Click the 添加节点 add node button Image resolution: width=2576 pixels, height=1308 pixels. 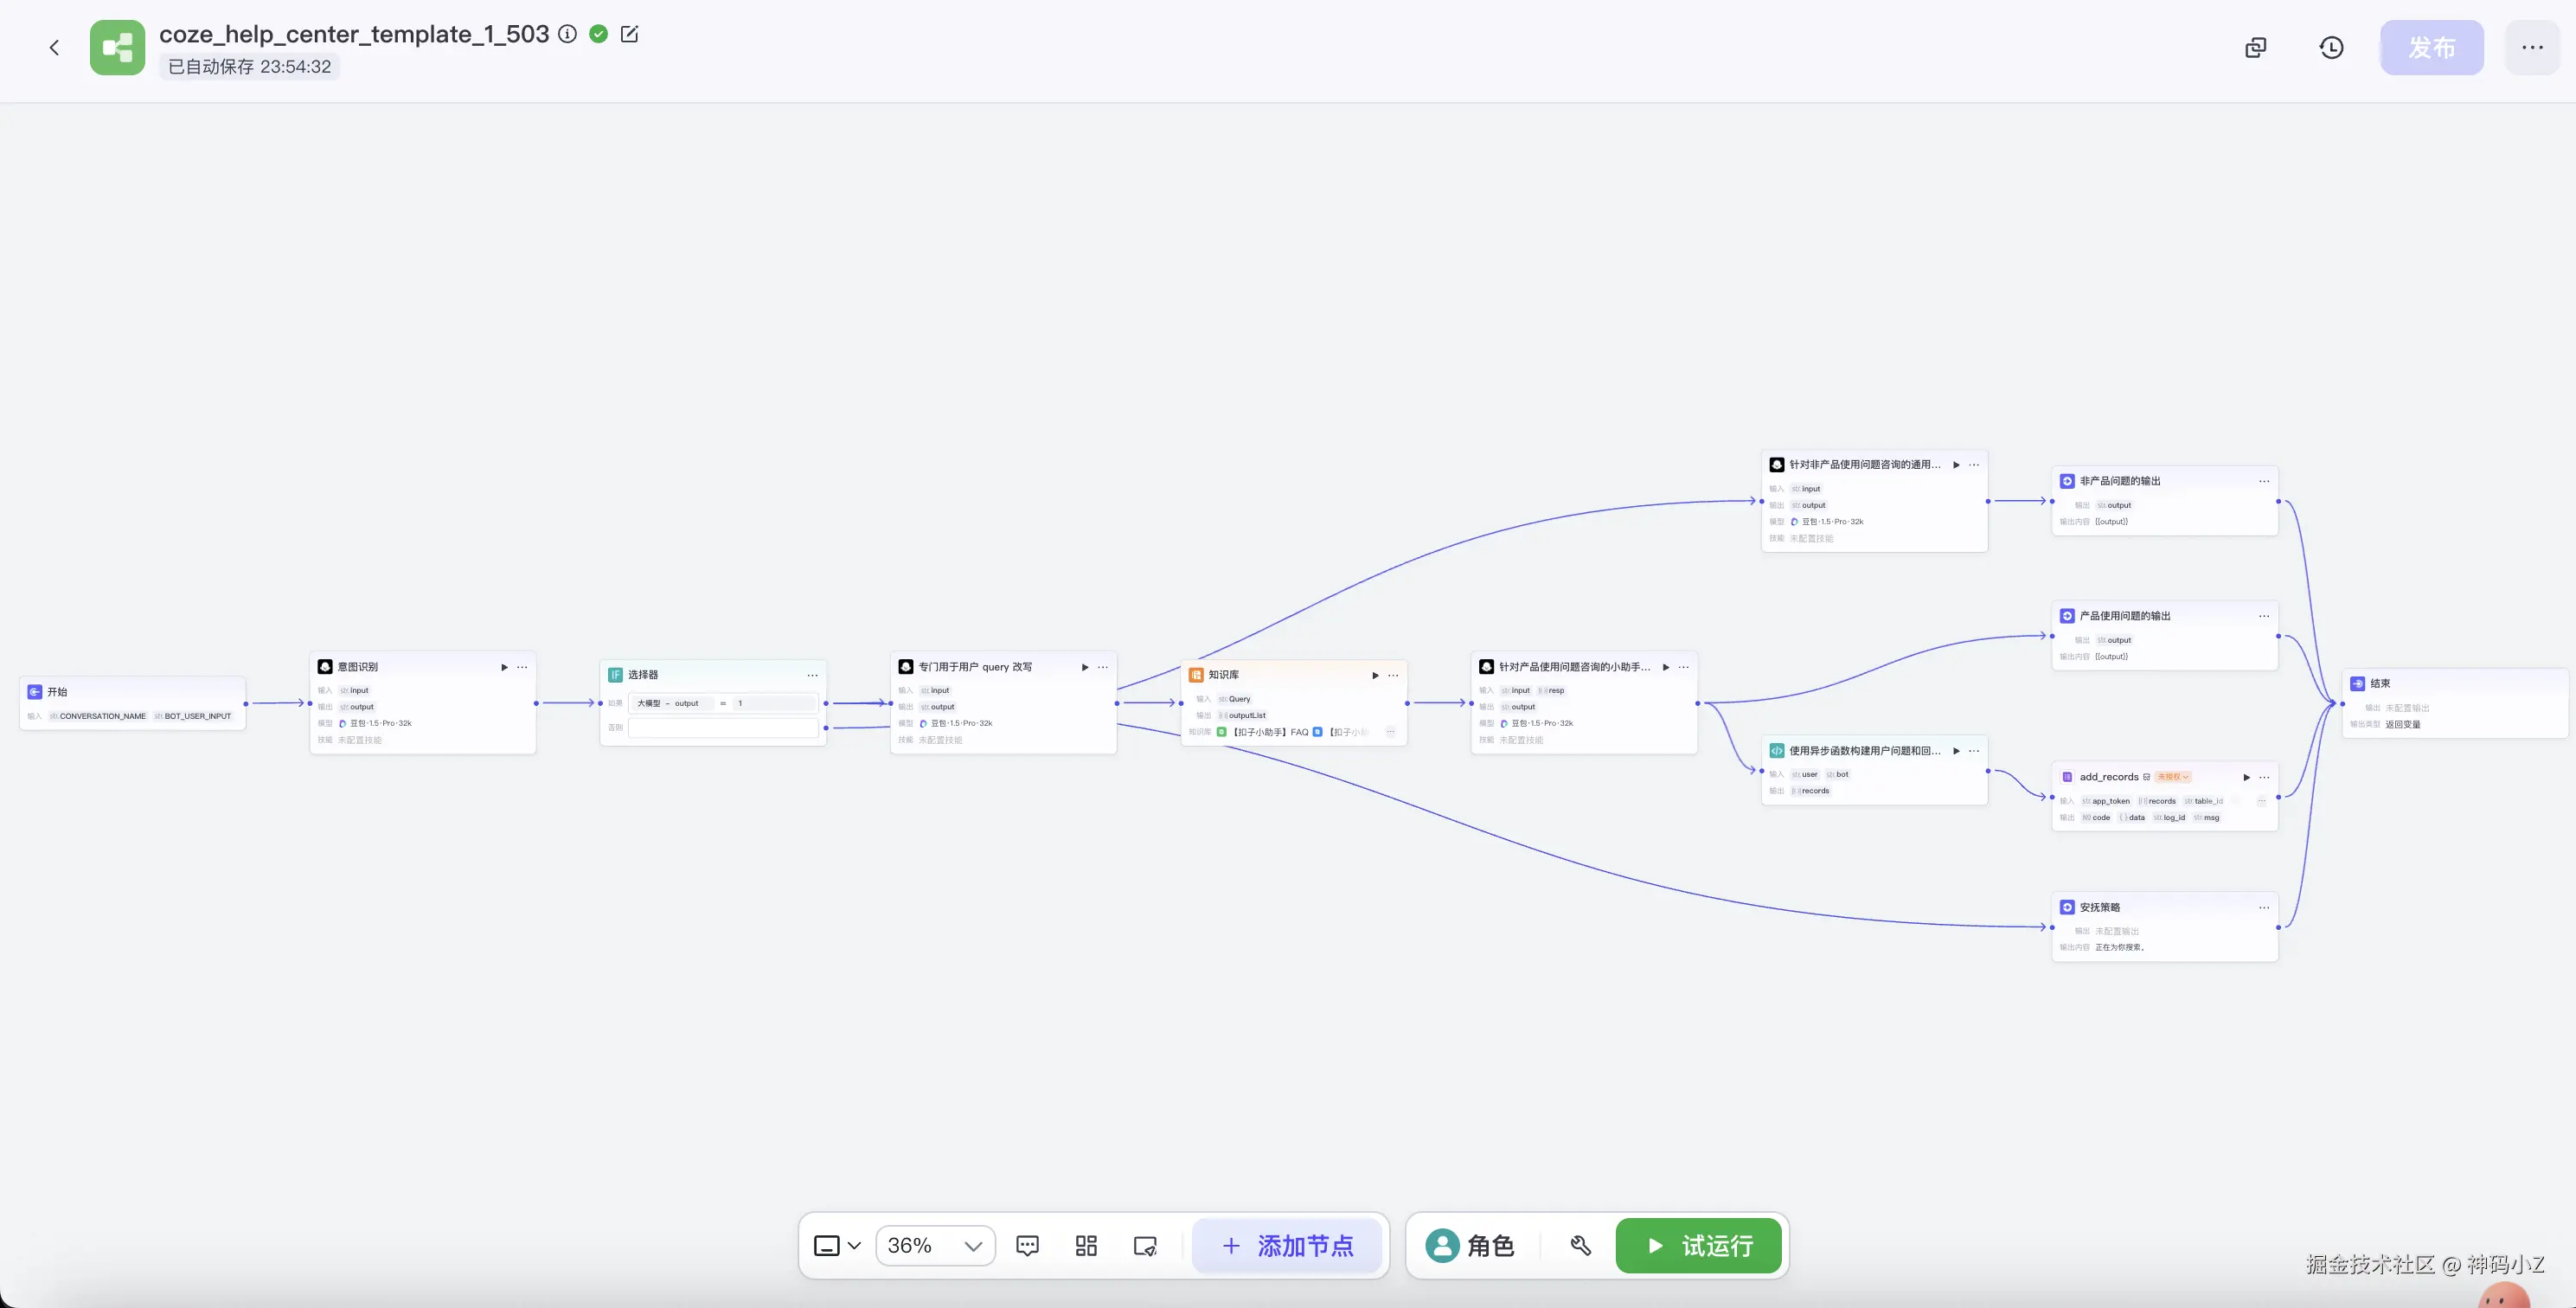pos(1287,1245)
